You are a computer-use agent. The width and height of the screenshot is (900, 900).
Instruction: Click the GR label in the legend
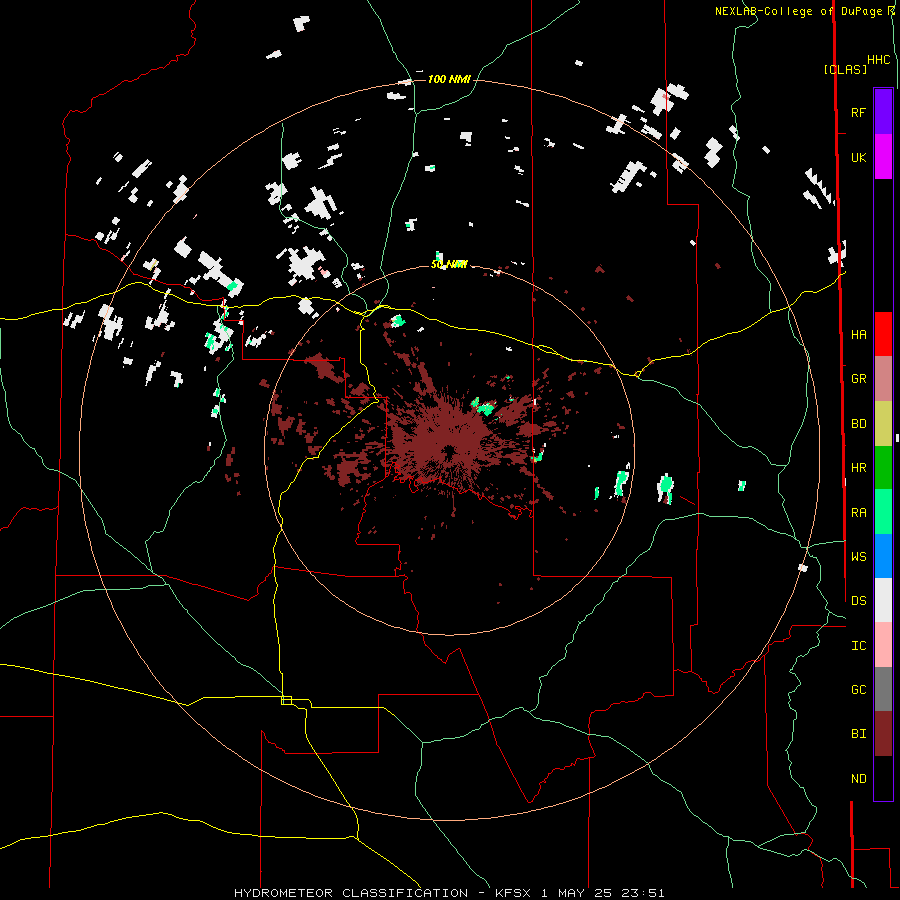click(x=858, y=379)
